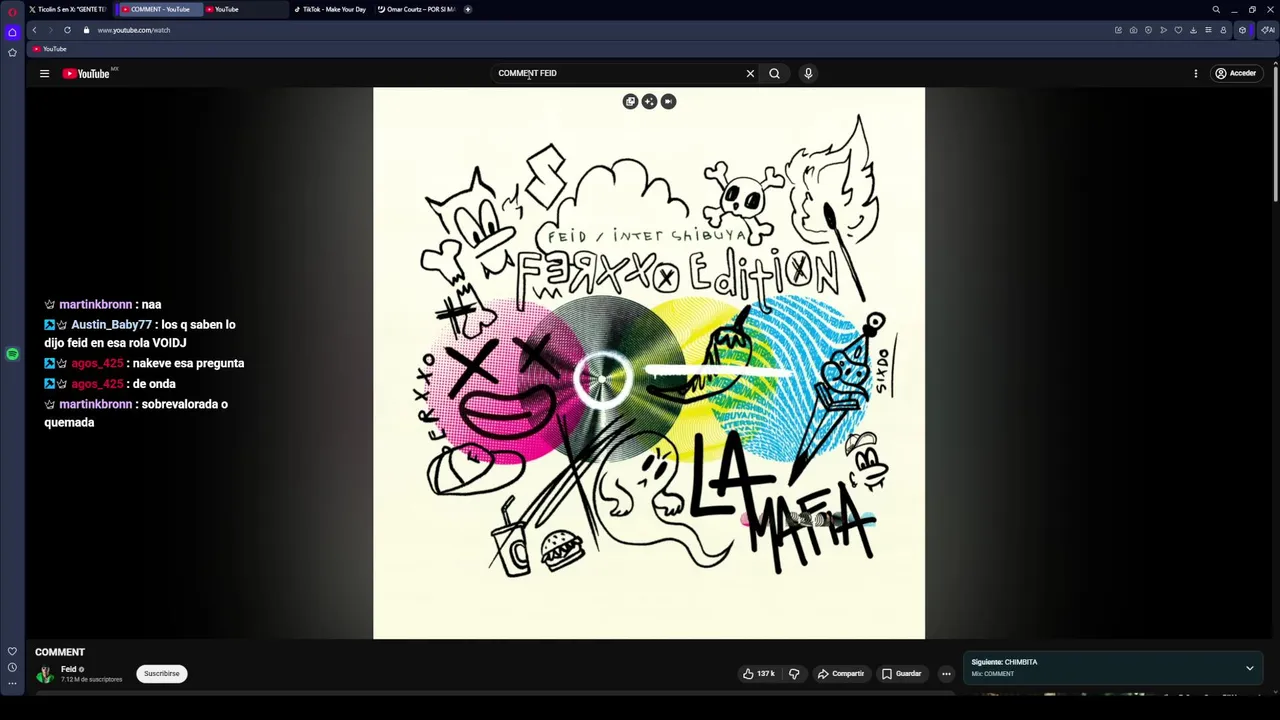Switch to the second YouTube tab
The height and width of the screenshot is (720, 1280).
(244, 9)
